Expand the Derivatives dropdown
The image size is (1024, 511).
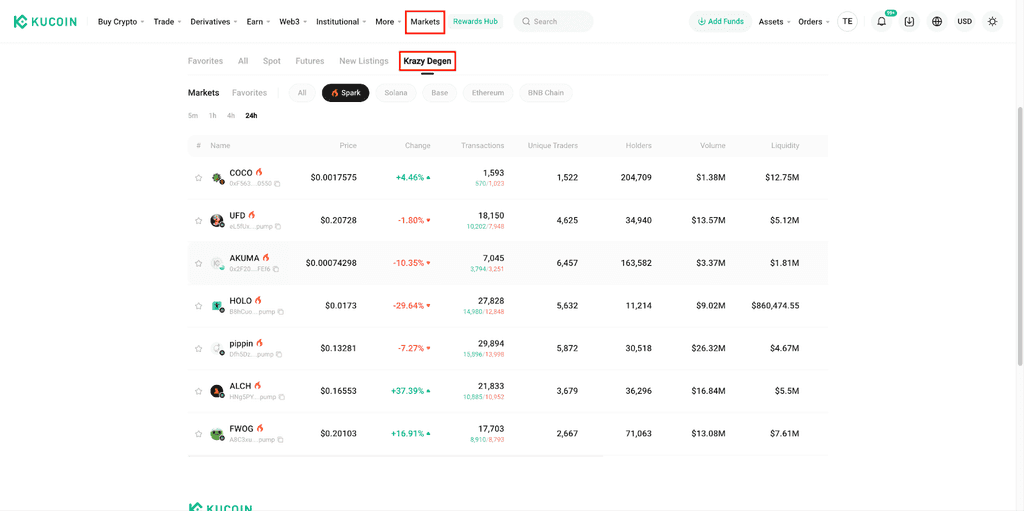click(x=214, y=22)
